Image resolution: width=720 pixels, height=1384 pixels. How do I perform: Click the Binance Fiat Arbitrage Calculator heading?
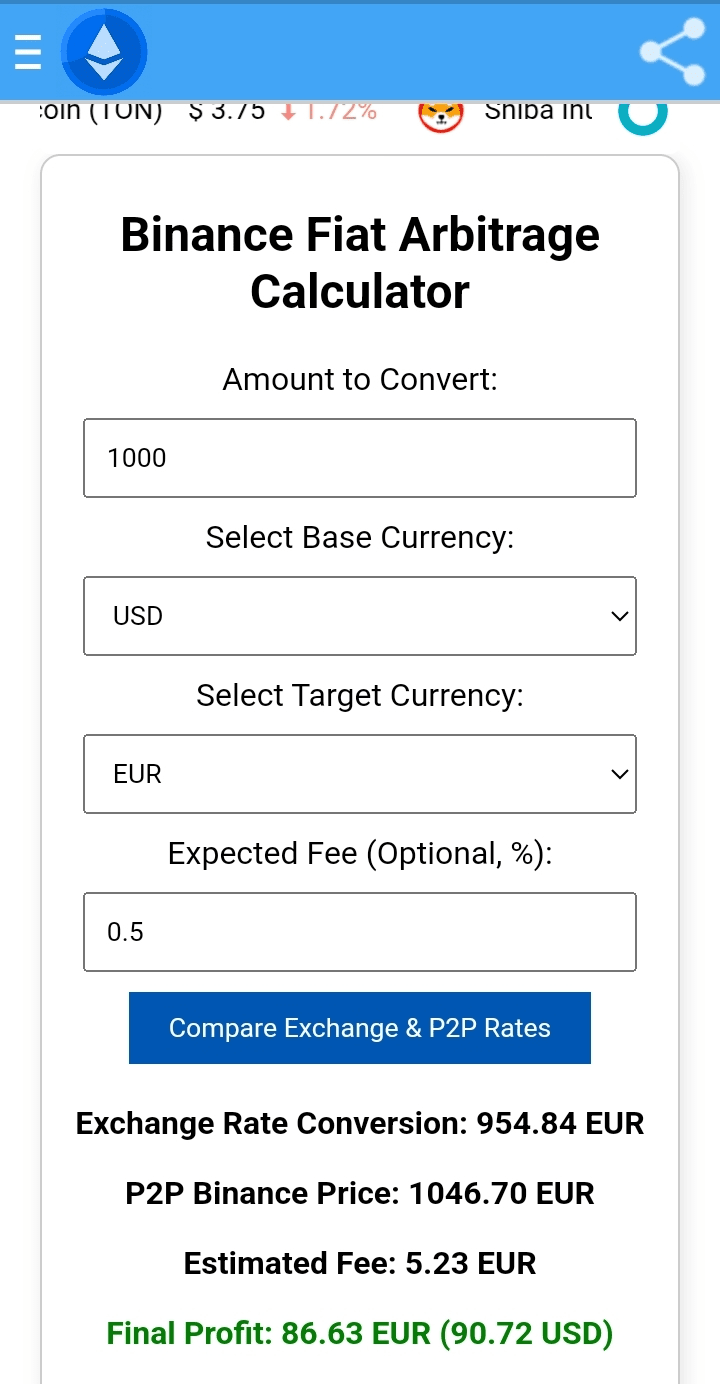point(360,263)
